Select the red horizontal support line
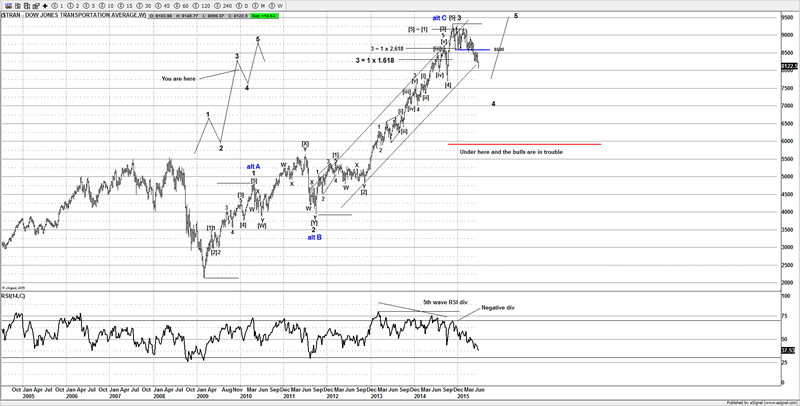The image size is (800, 406). tap(524, 144)
